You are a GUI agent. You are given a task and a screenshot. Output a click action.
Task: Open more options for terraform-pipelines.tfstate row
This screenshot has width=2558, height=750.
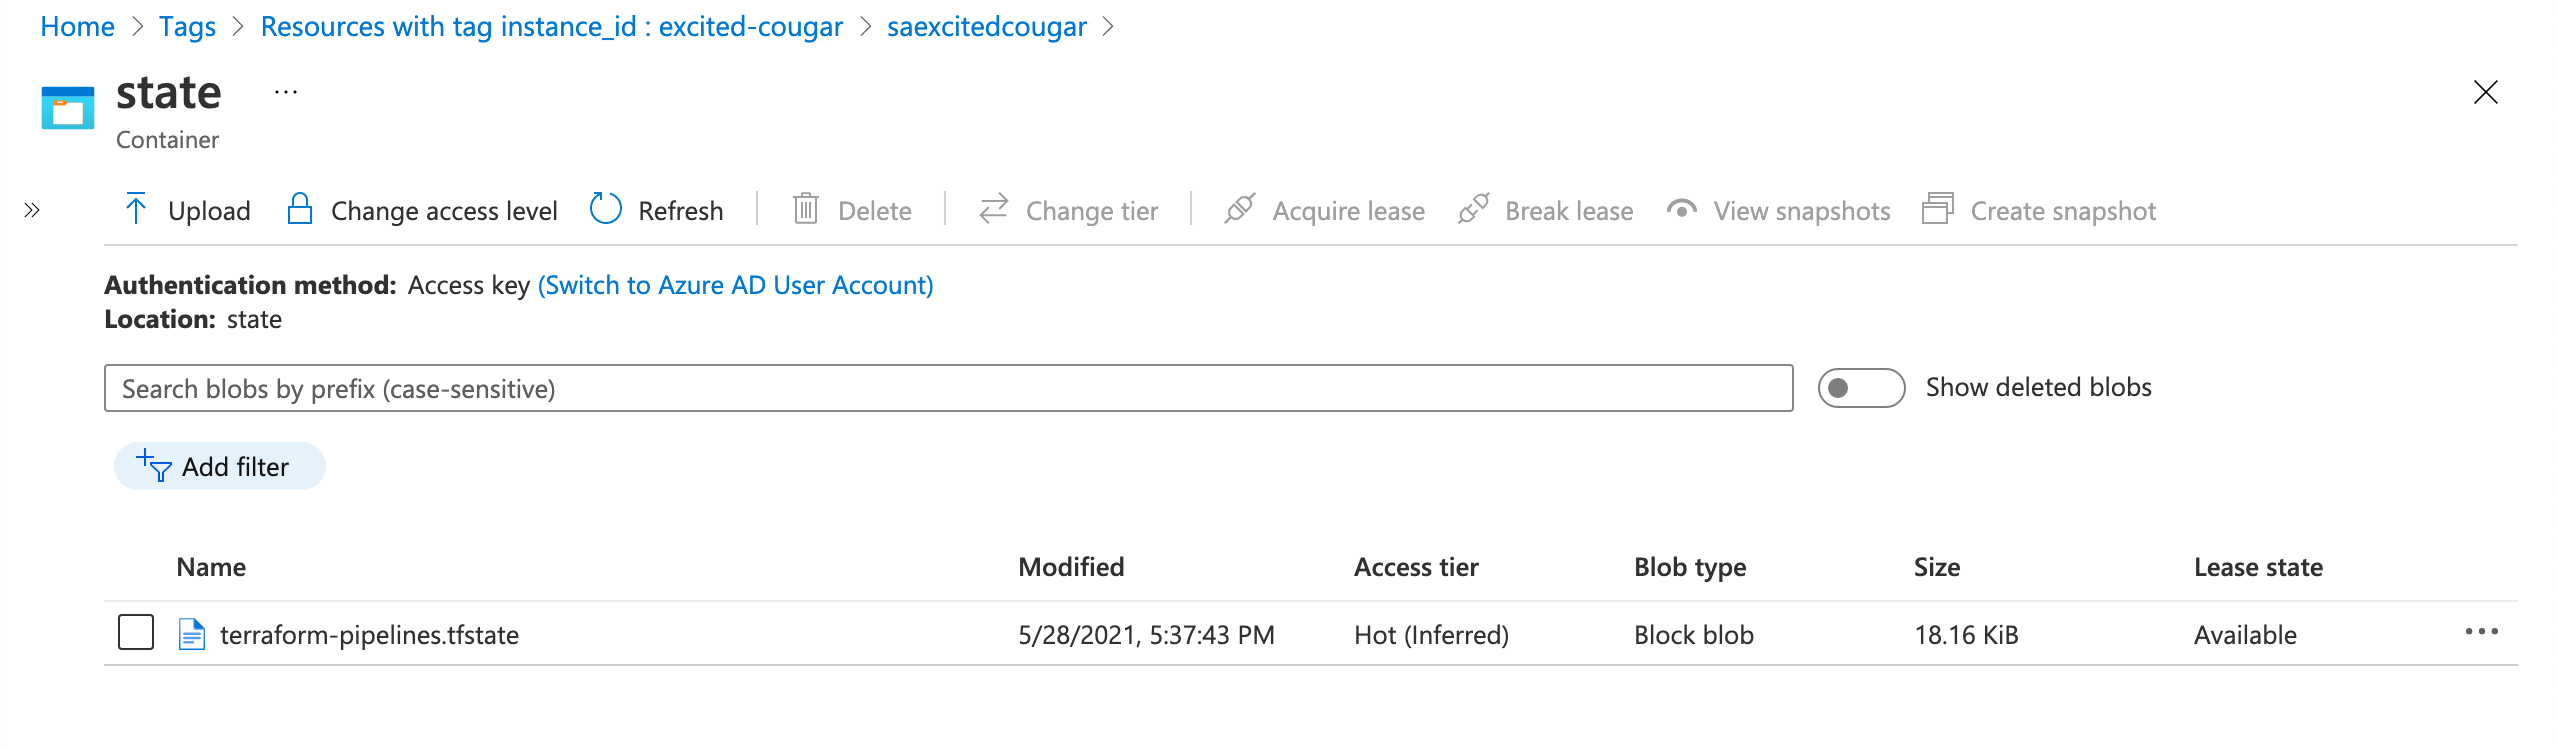tap(2482, 632)
